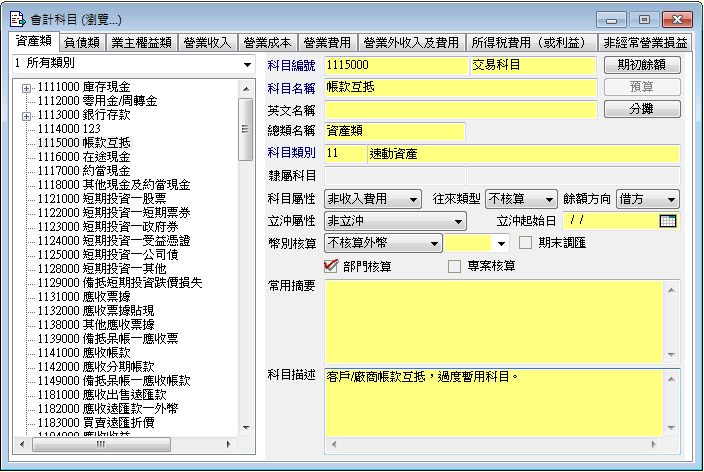Switch to the 營業費用 tab

point(327,42)
